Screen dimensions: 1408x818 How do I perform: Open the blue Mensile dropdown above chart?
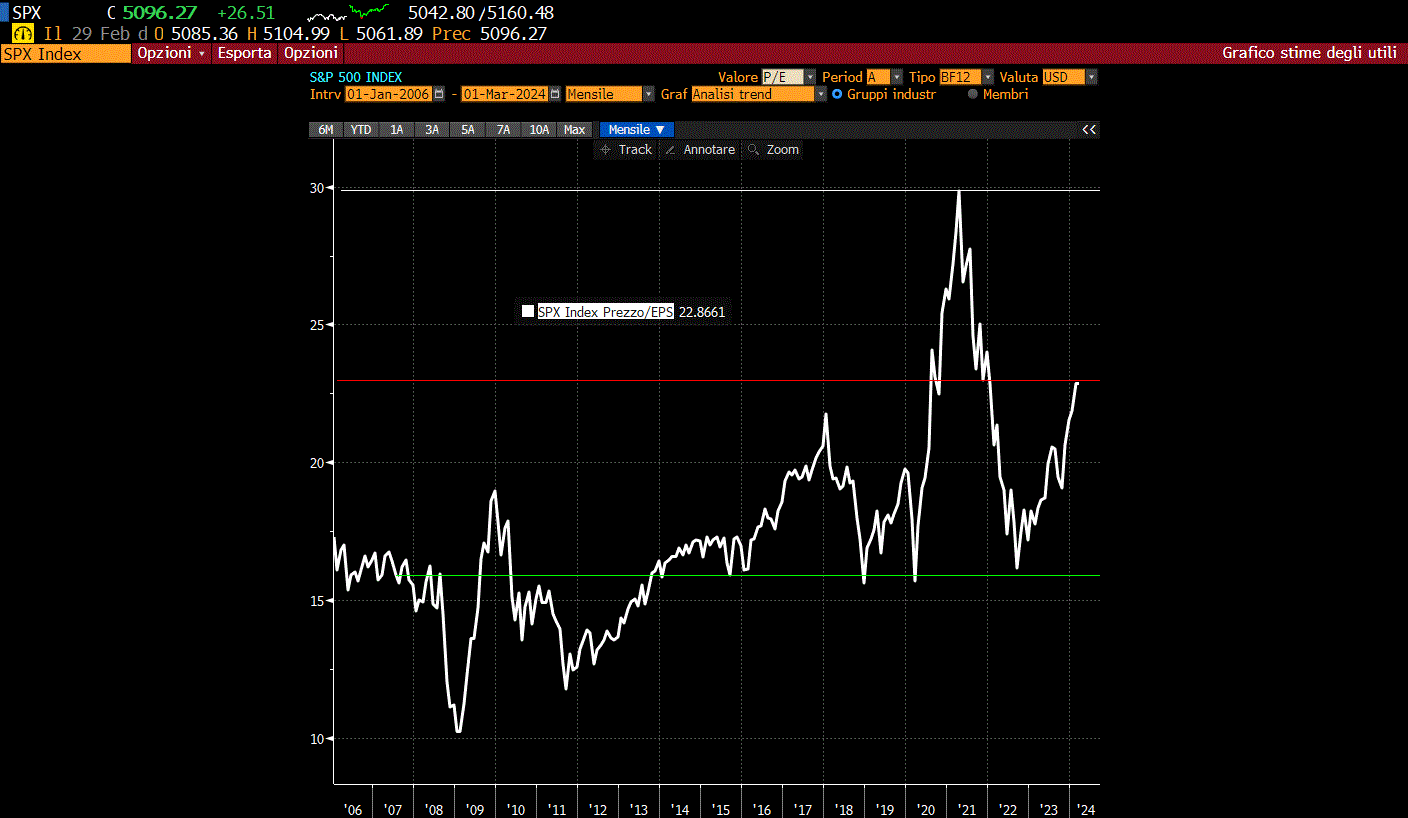(637, 130)
